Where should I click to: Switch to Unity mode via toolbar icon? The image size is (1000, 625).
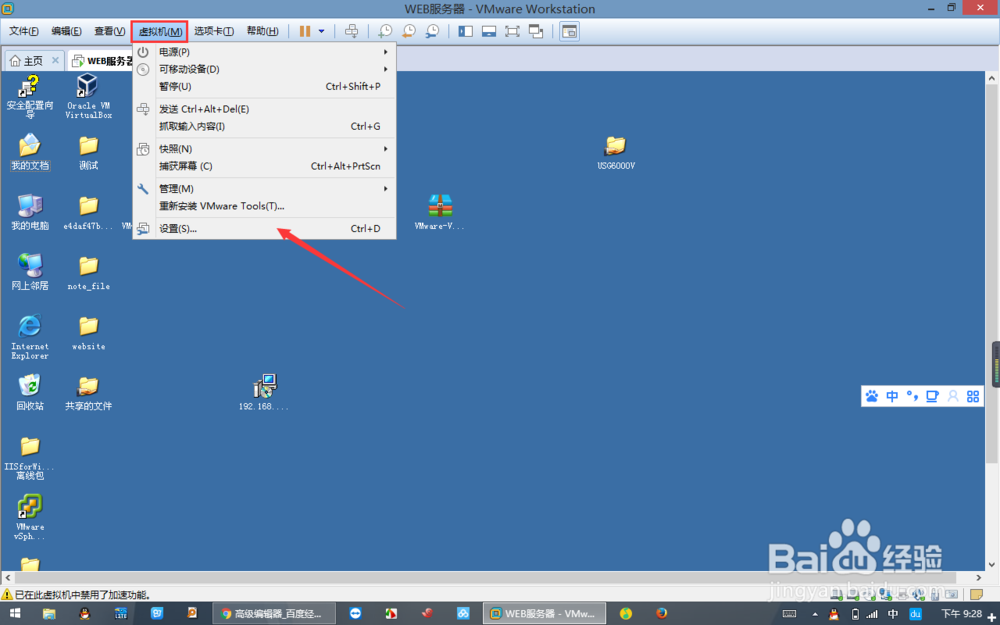click(x=536, y=31)
